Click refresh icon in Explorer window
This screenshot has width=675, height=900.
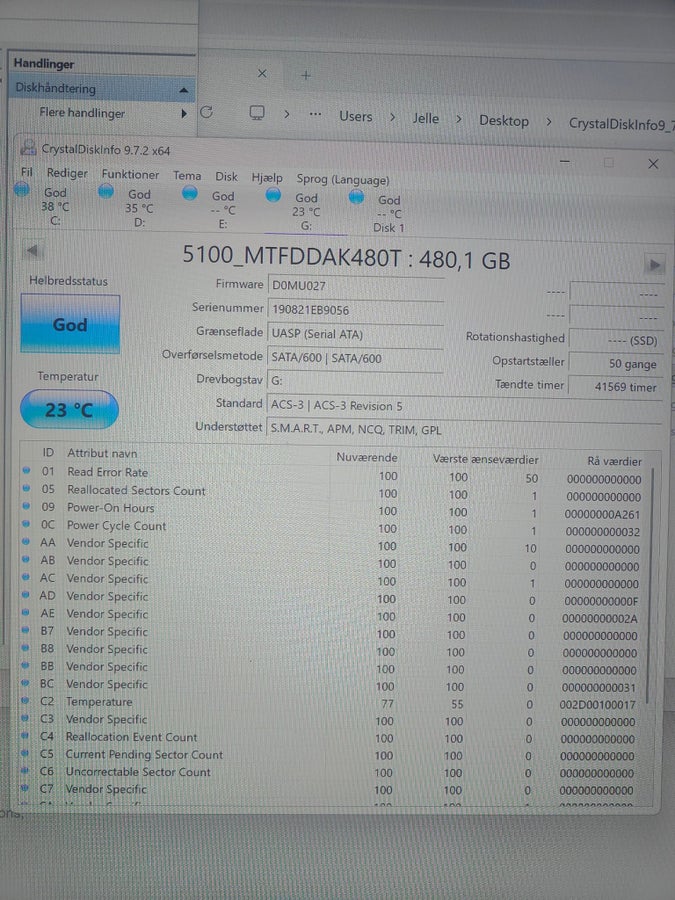206,112
